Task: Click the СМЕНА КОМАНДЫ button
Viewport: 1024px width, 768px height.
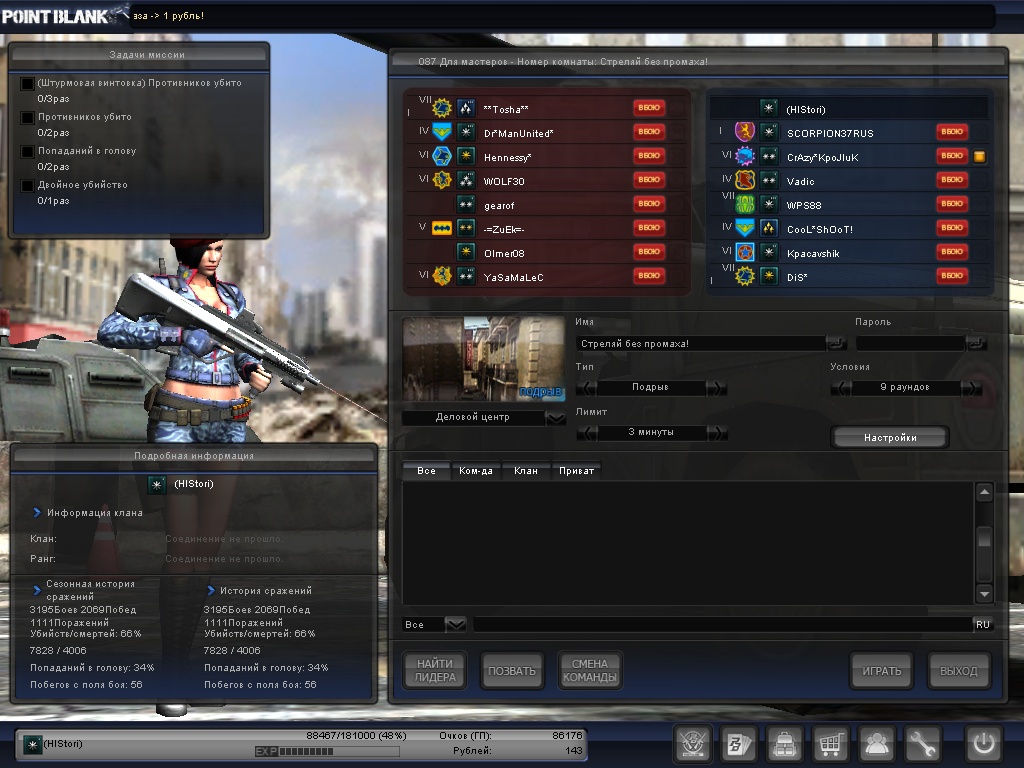Action: (x=590, y=670)
